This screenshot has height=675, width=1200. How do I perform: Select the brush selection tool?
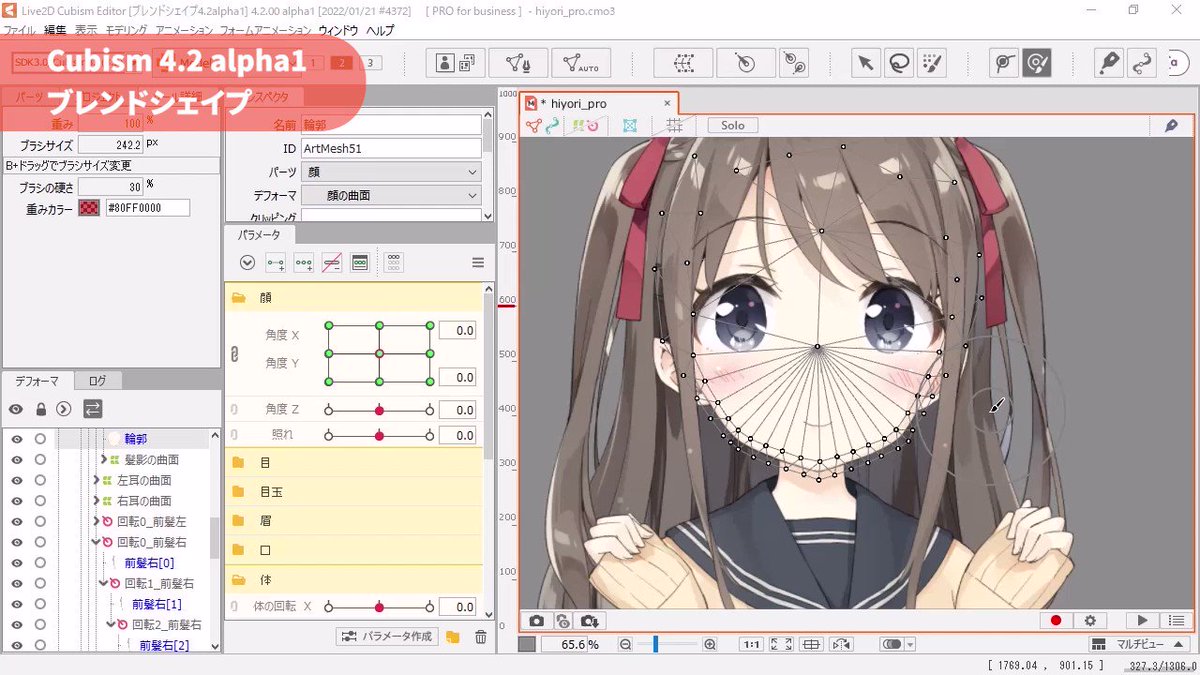click(x=931, y=63)
